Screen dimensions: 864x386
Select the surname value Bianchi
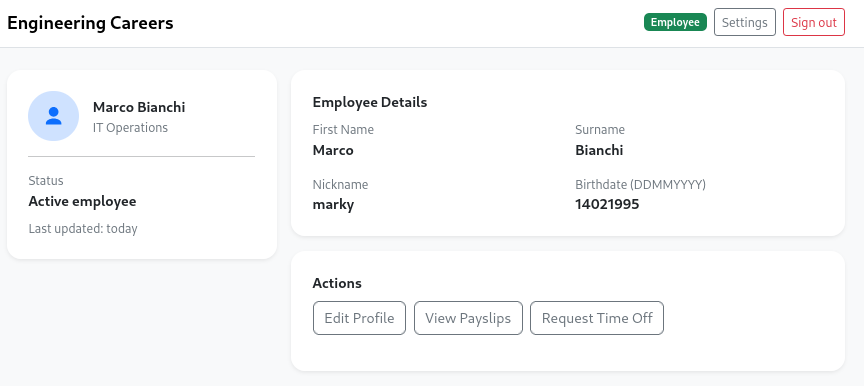click(599, 150)
